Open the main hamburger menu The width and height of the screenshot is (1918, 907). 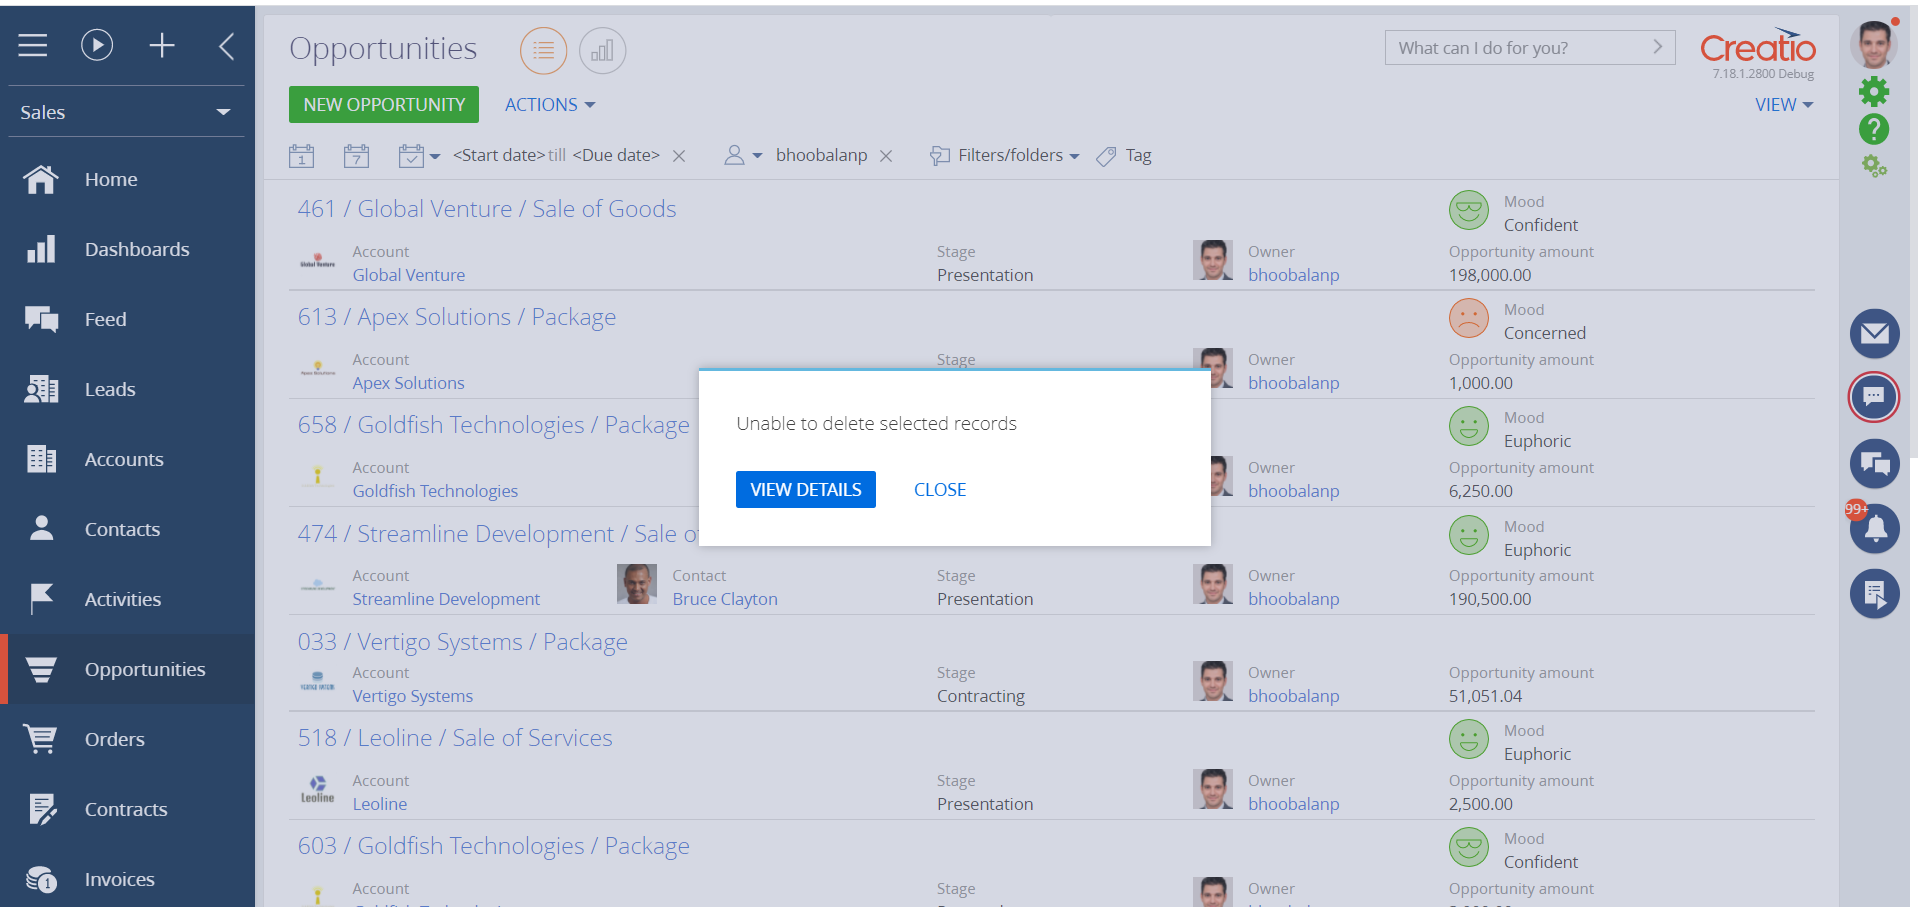[x=32, y=44]
